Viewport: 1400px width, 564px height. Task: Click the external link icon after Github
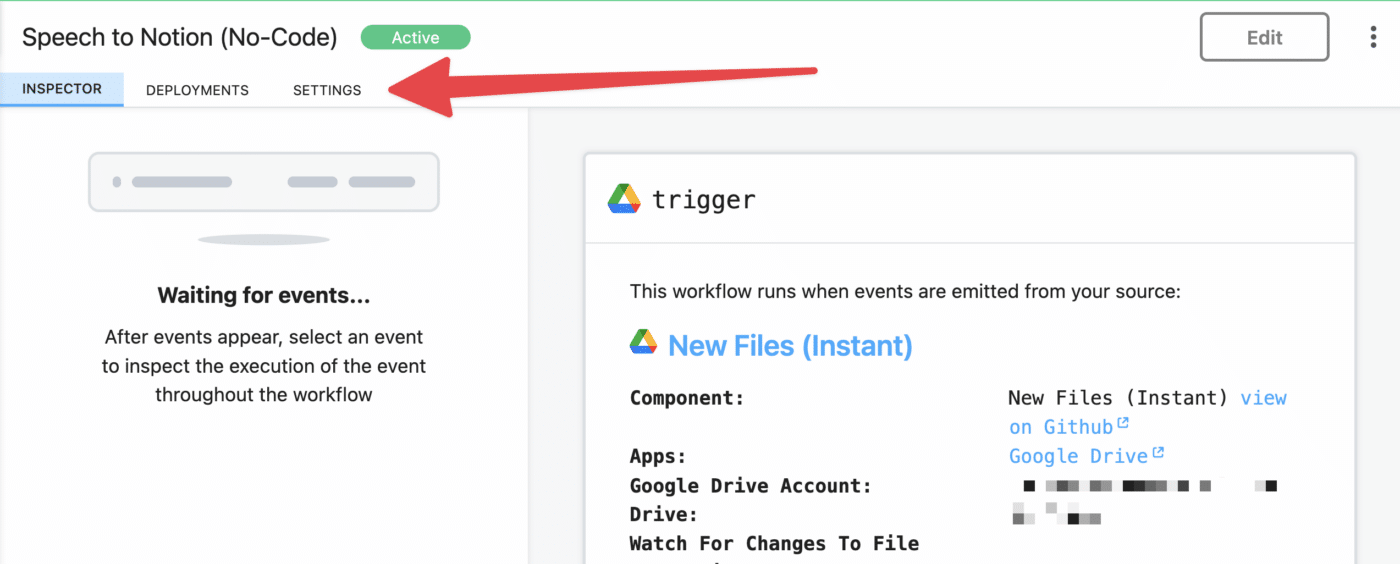click(1123, 424)
